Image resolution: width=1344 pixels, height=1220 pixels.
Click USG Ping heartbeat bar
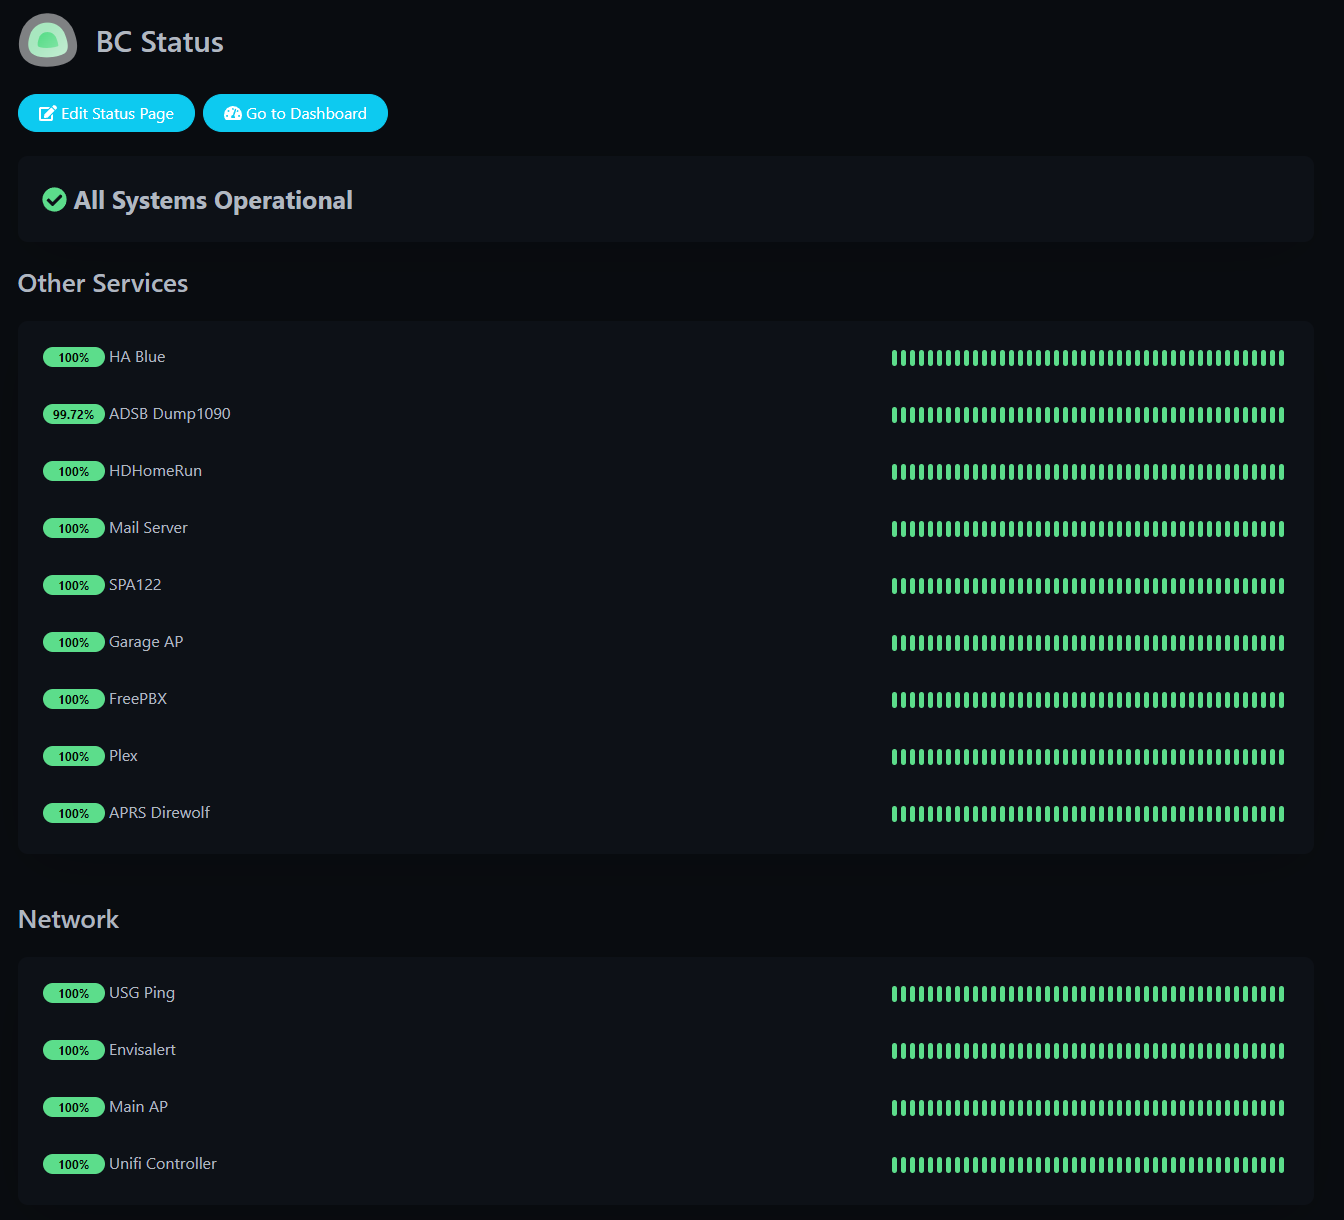click(1088, 994)
